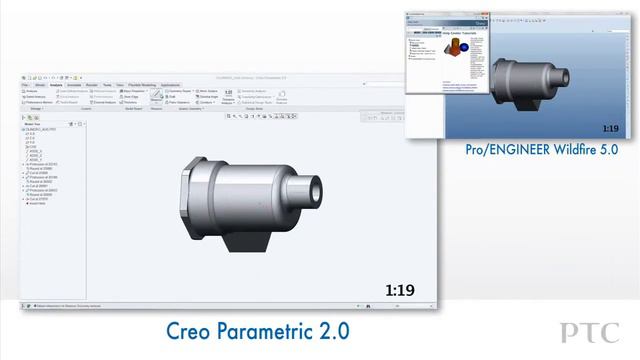Switch to the Annotate ribbon tab

click(x=74, y=85)
